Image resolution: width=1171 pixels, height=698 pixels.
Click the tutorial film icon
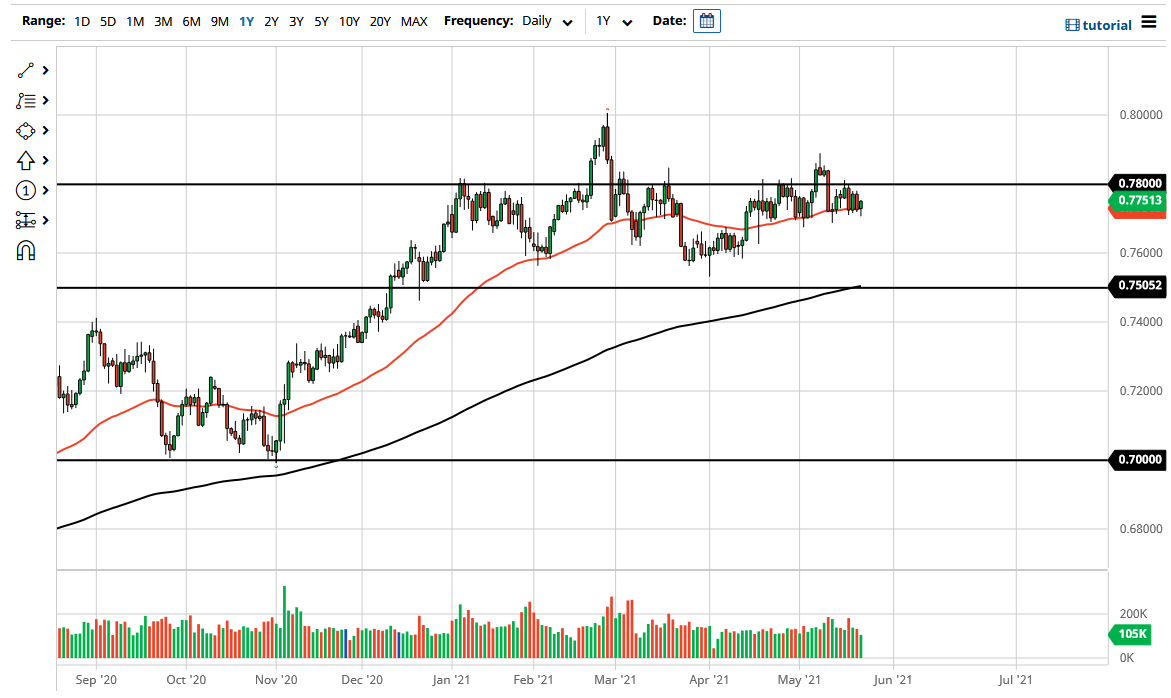(x=1072, y=25)
